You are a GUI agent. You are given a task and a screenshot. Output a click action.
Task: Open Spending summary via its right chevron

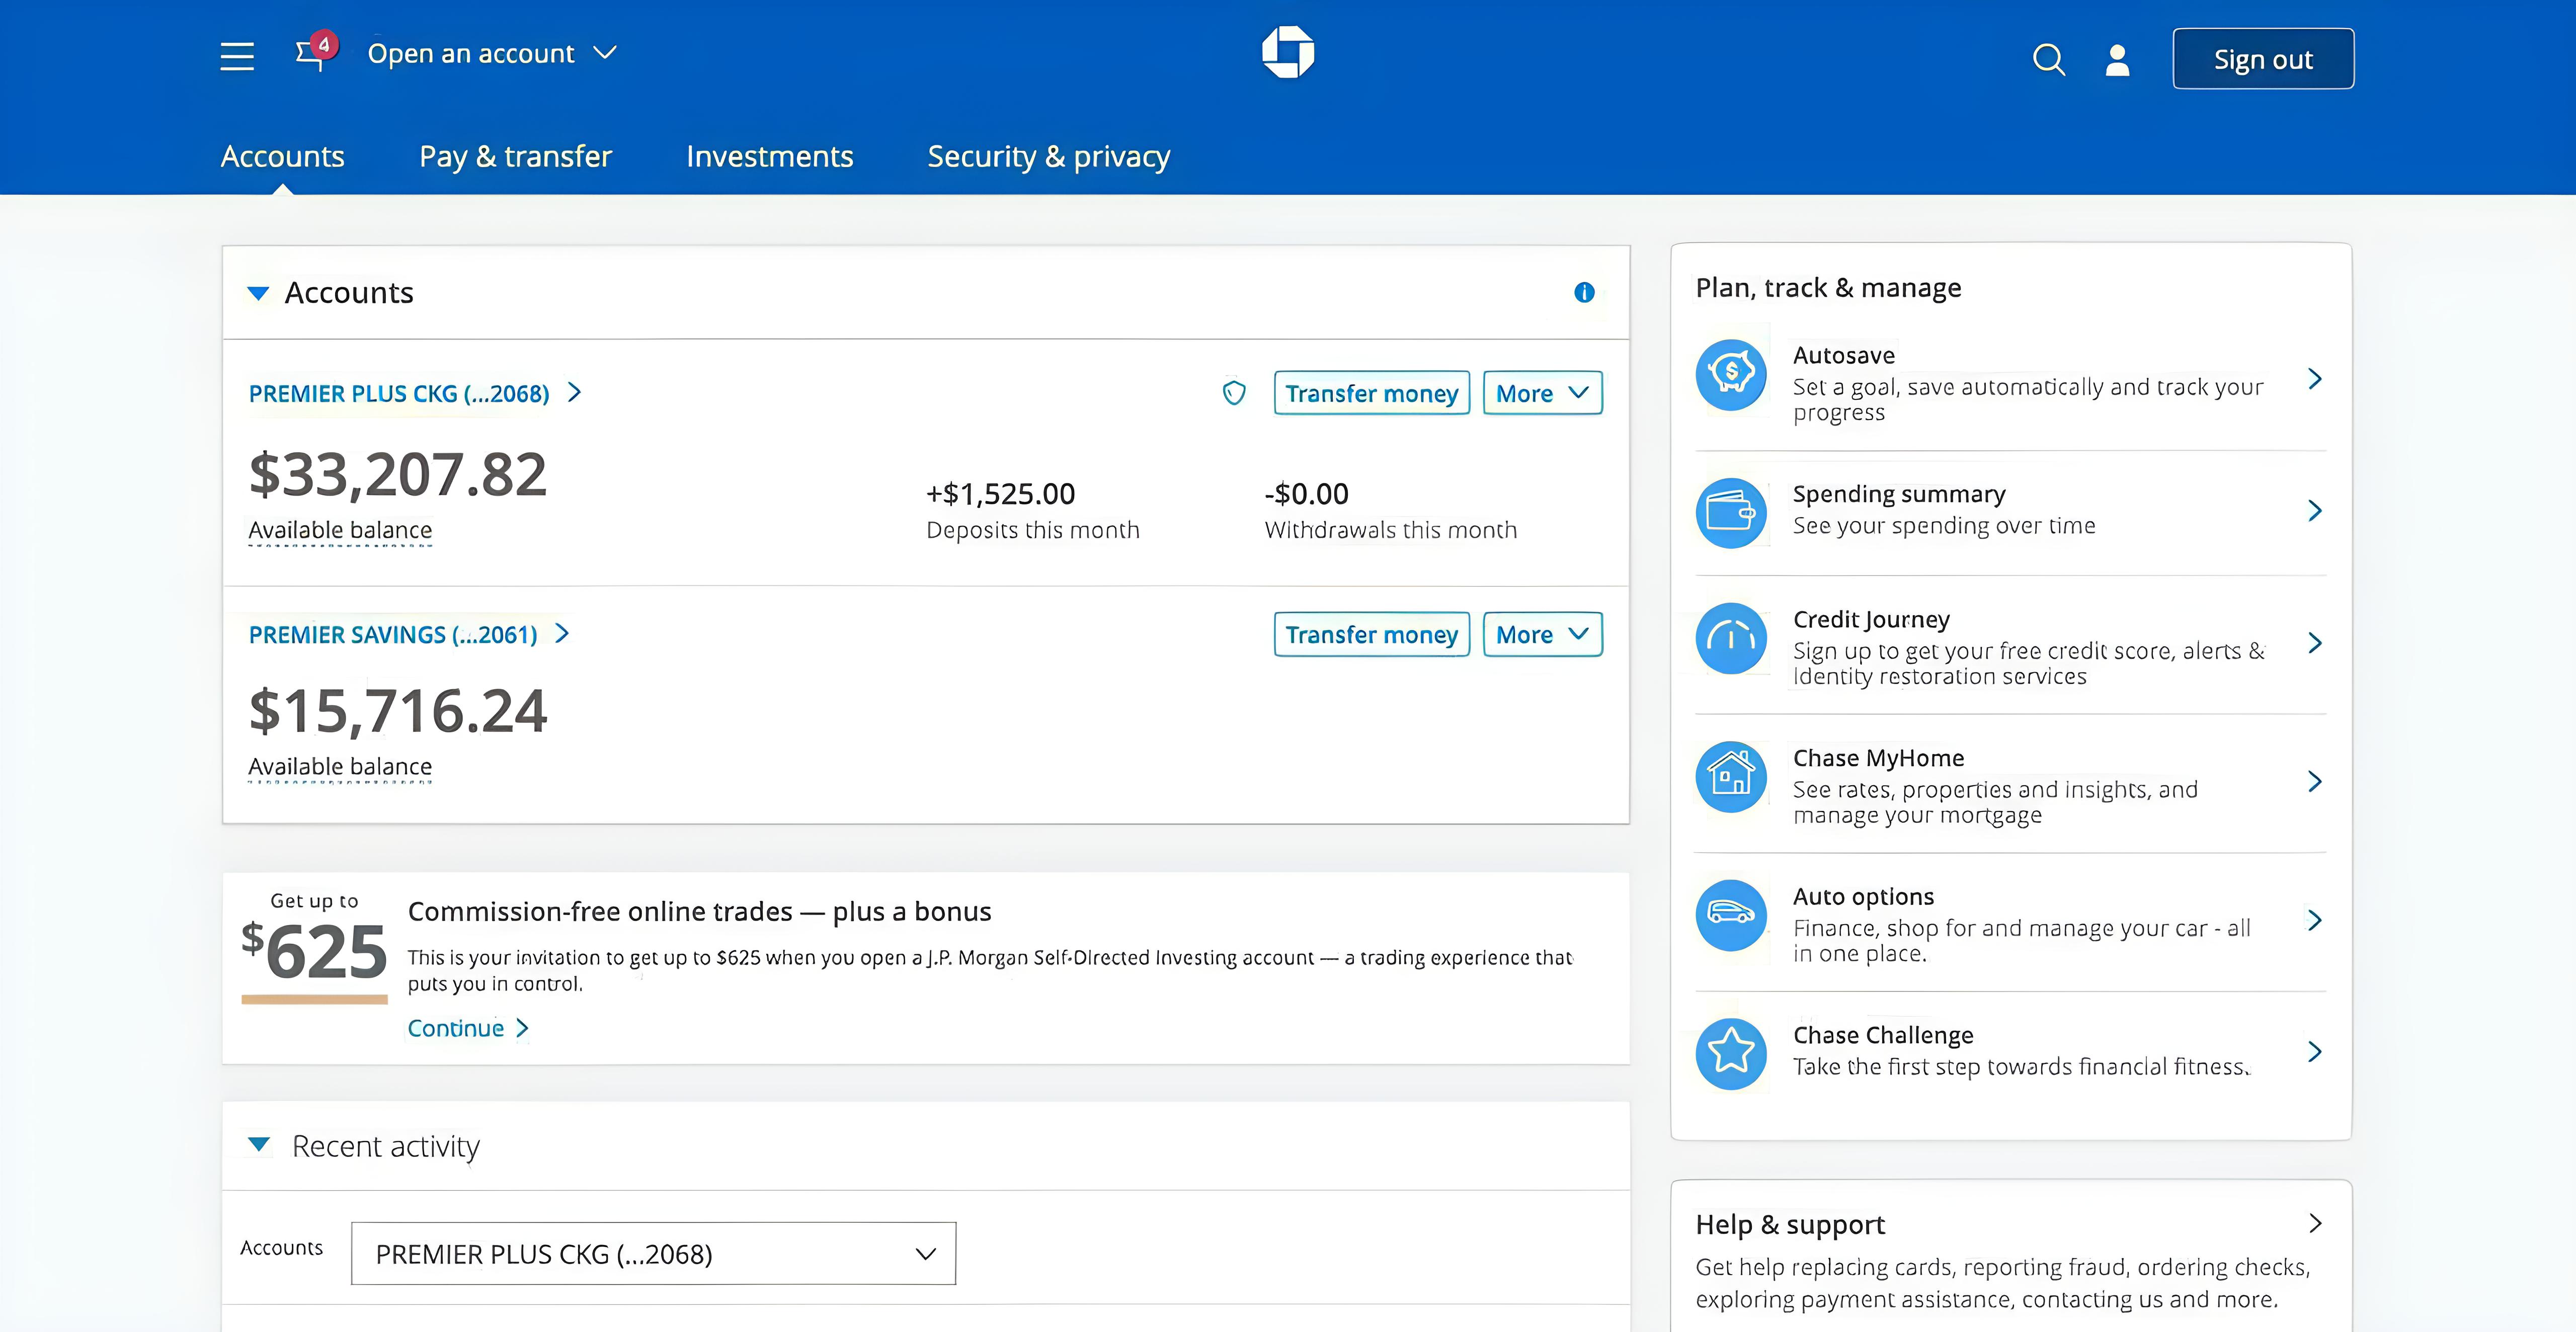coord(2314,511)
